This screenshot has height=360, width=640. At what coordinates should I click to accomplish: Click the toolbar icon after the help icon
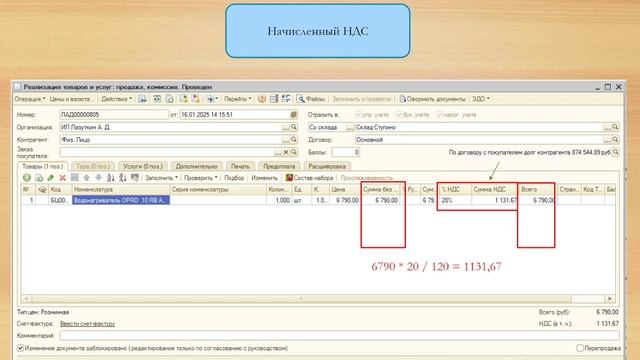click(x=274, y=99)
